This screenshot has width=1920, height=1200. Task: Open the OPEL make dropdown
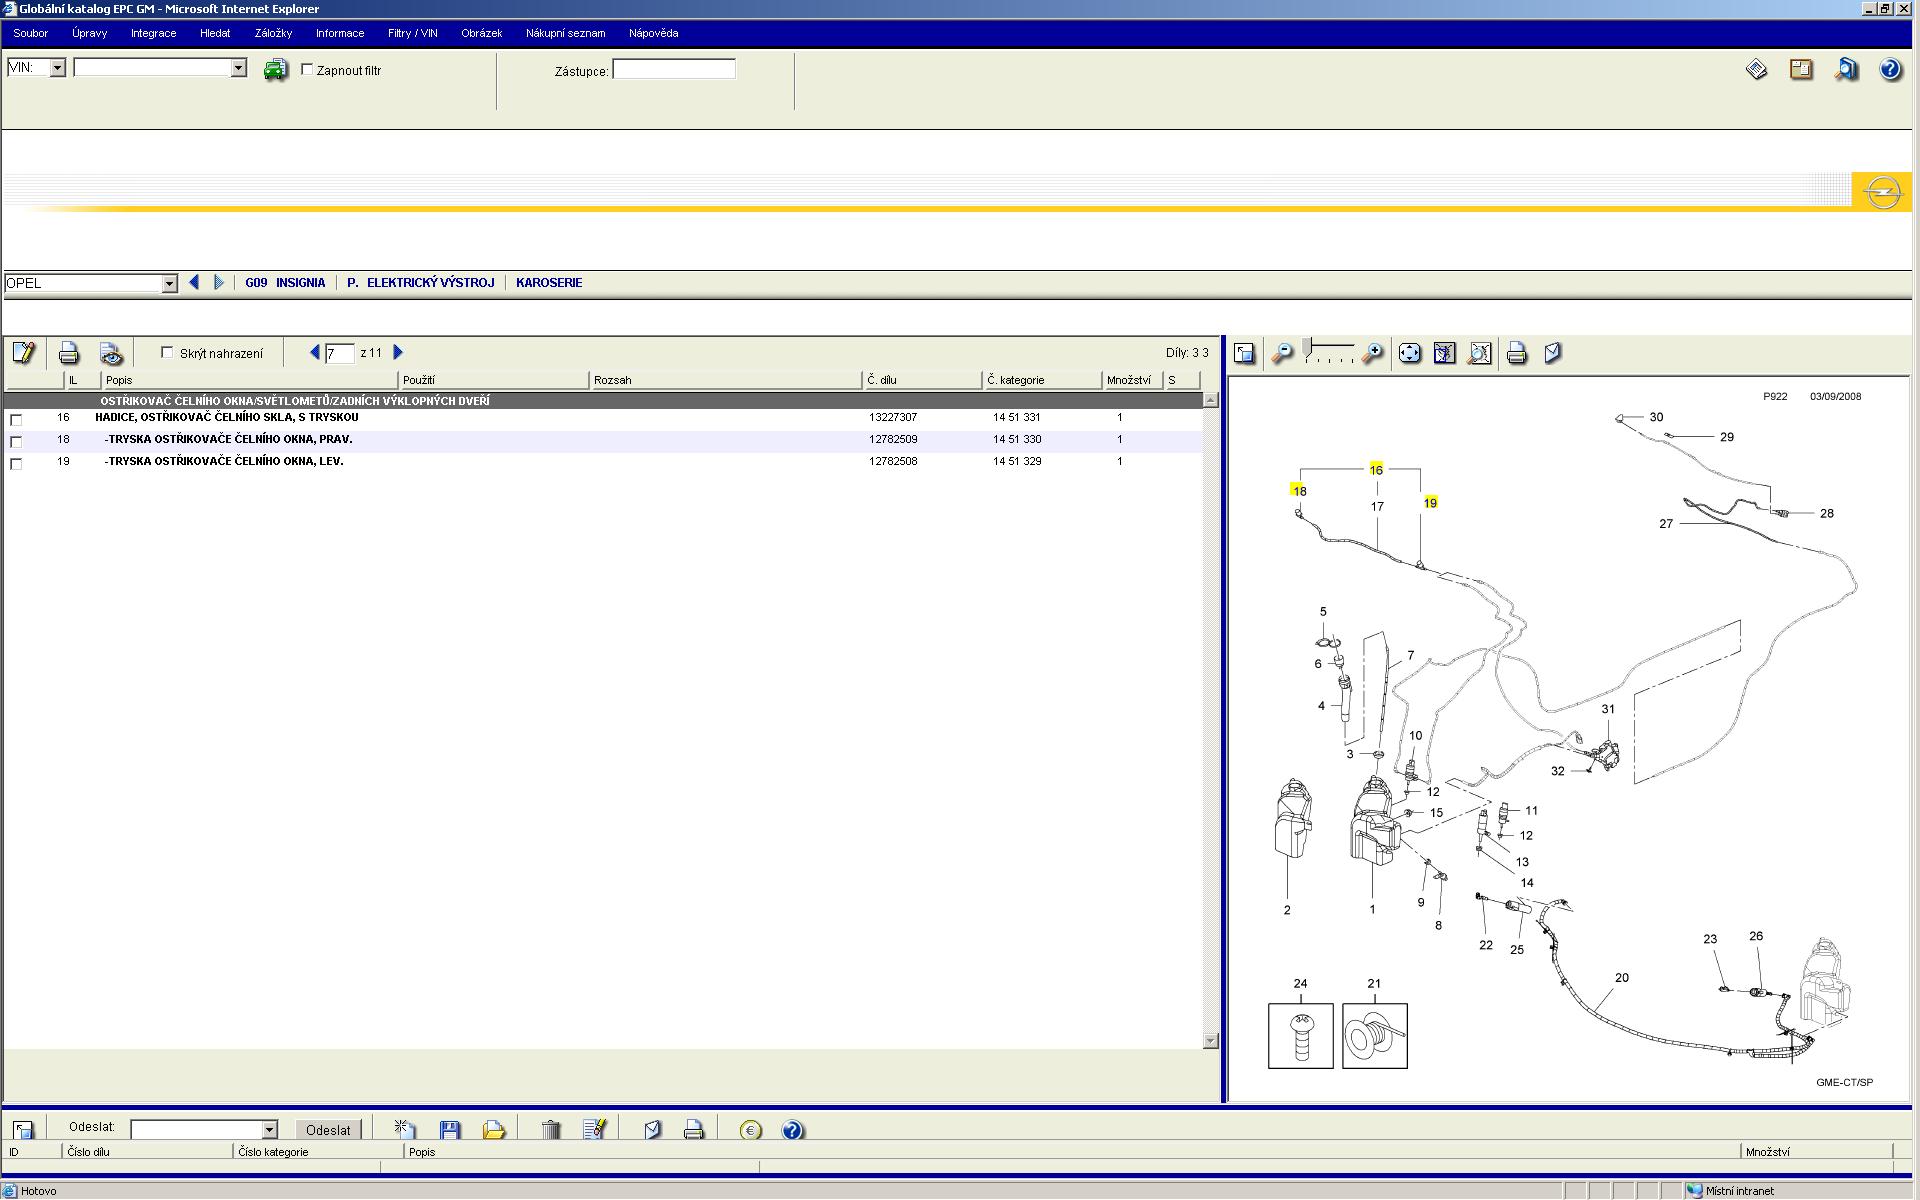[x=169, y=284]
